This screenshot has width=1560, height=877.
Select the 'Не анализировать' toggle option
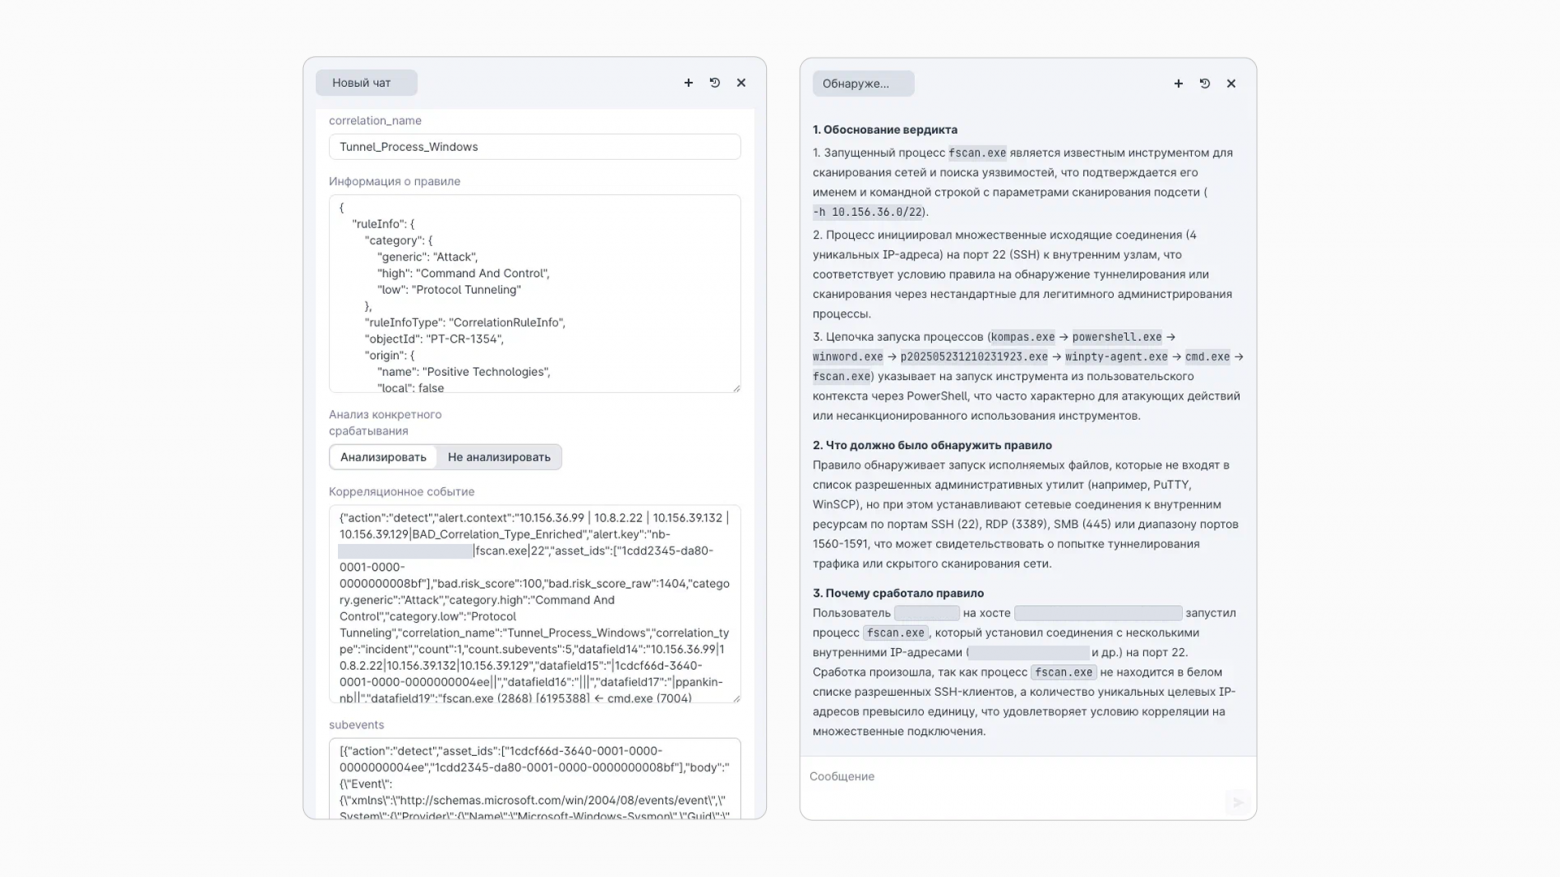click(499, 457)
